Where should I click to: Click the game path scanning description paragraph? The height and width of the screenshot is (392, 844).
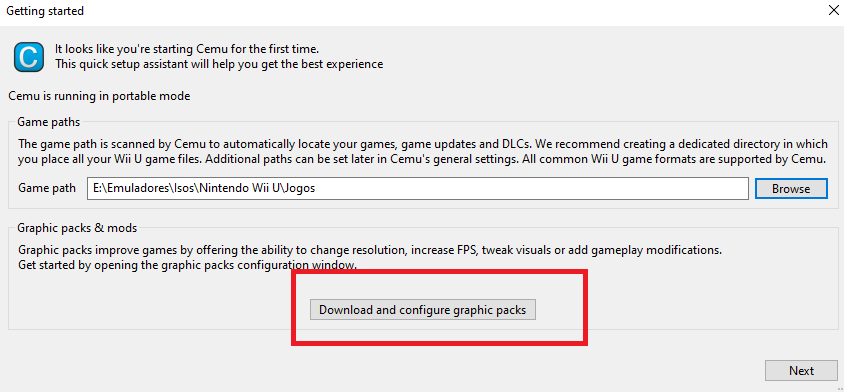423,152
